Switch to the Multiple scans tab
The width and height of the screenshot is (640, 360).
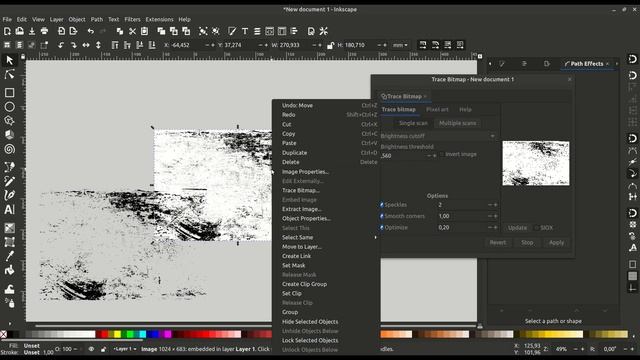(x=457, y=123)
